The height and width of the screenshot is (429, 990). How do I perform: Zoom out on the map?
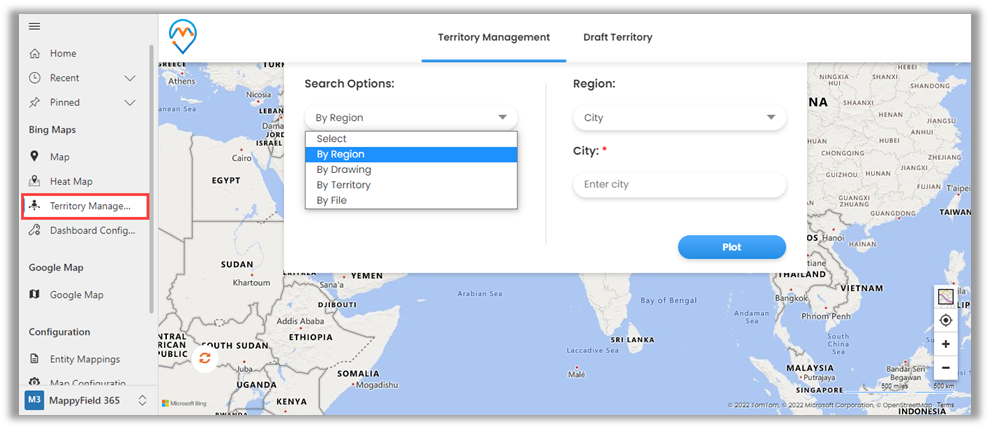(945, 367)
